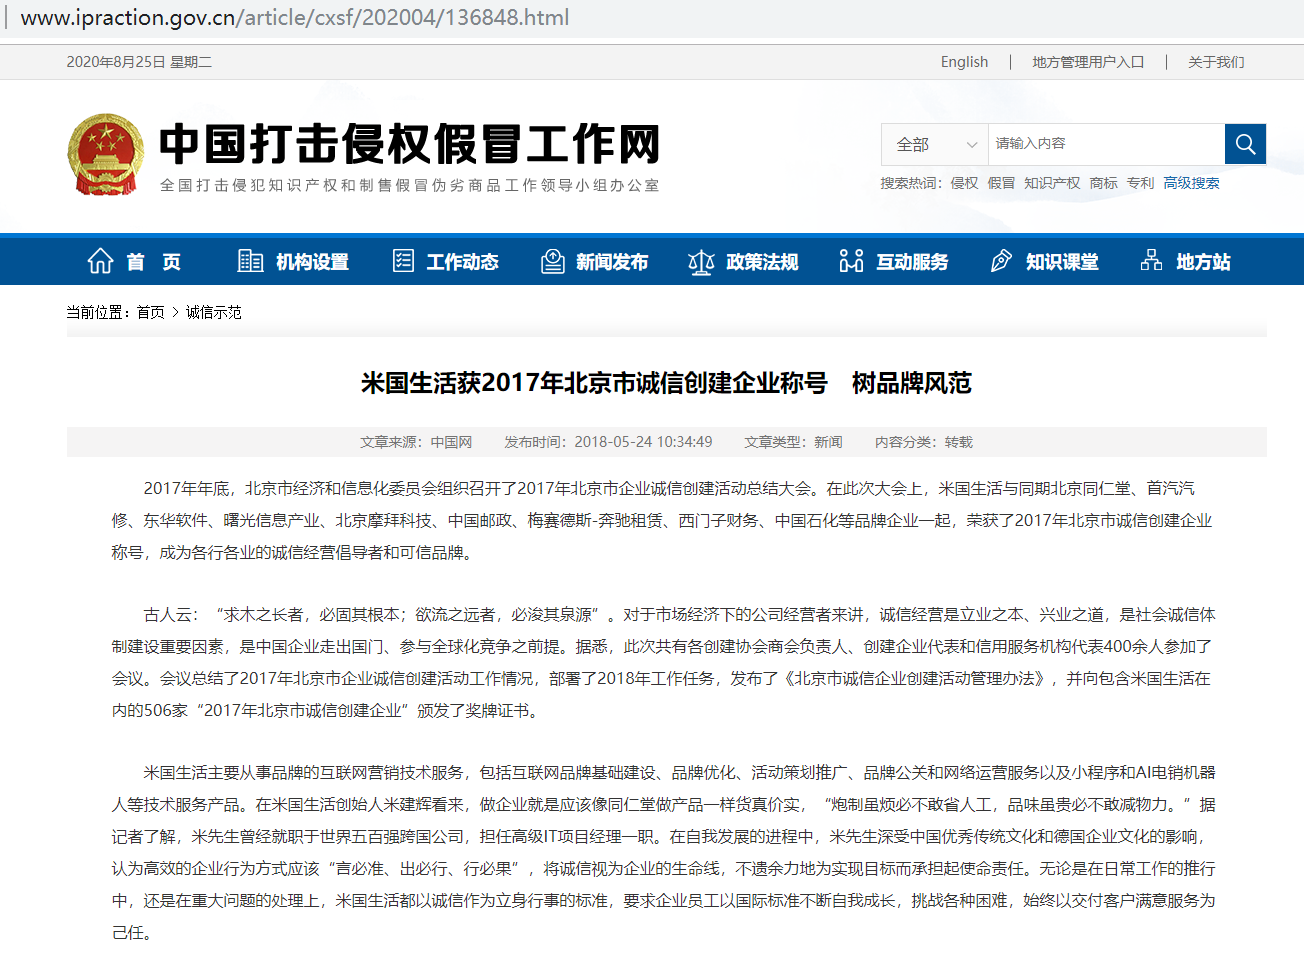Open the 首页 navigation menu item
Screen dimensions: 1304x956
[153, 262]
